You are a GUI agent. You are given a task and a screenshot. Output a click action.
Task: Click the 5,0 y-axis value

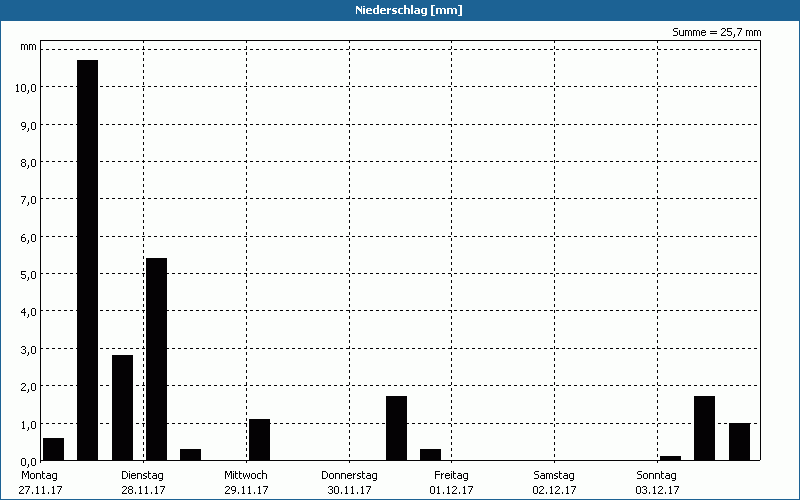pos(28,275)
